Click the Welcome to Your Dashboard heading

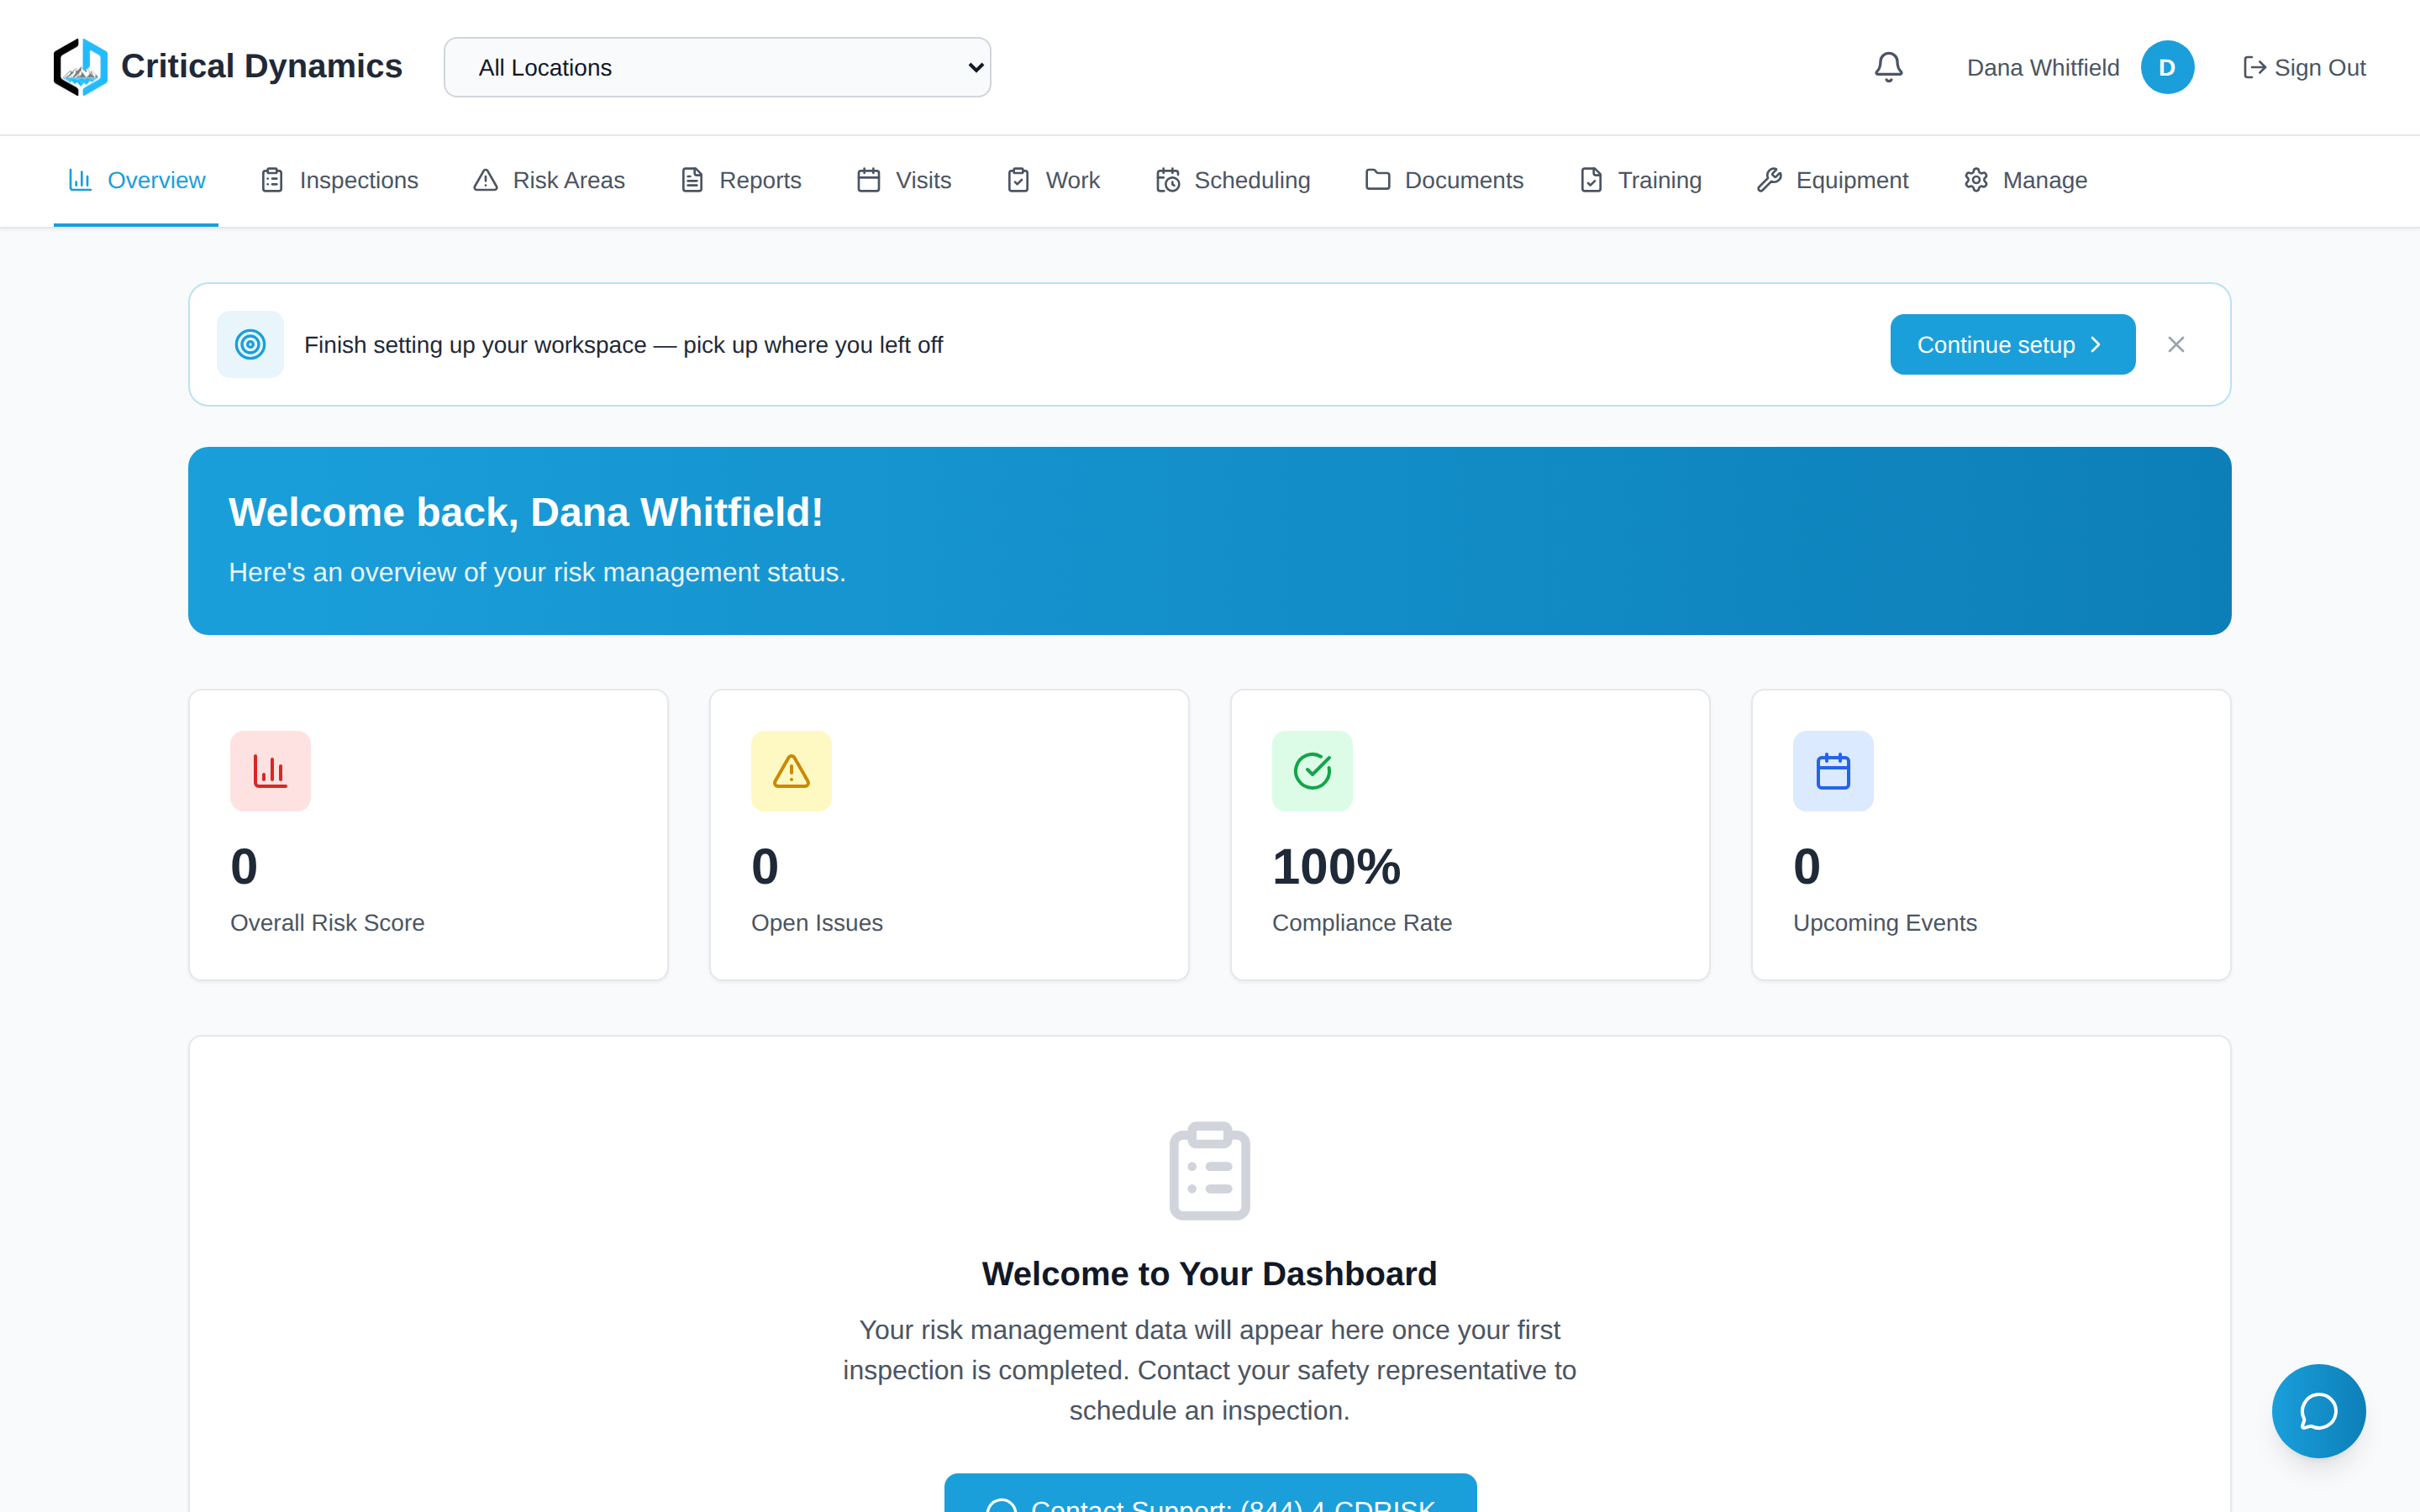click(1209, 1273)
